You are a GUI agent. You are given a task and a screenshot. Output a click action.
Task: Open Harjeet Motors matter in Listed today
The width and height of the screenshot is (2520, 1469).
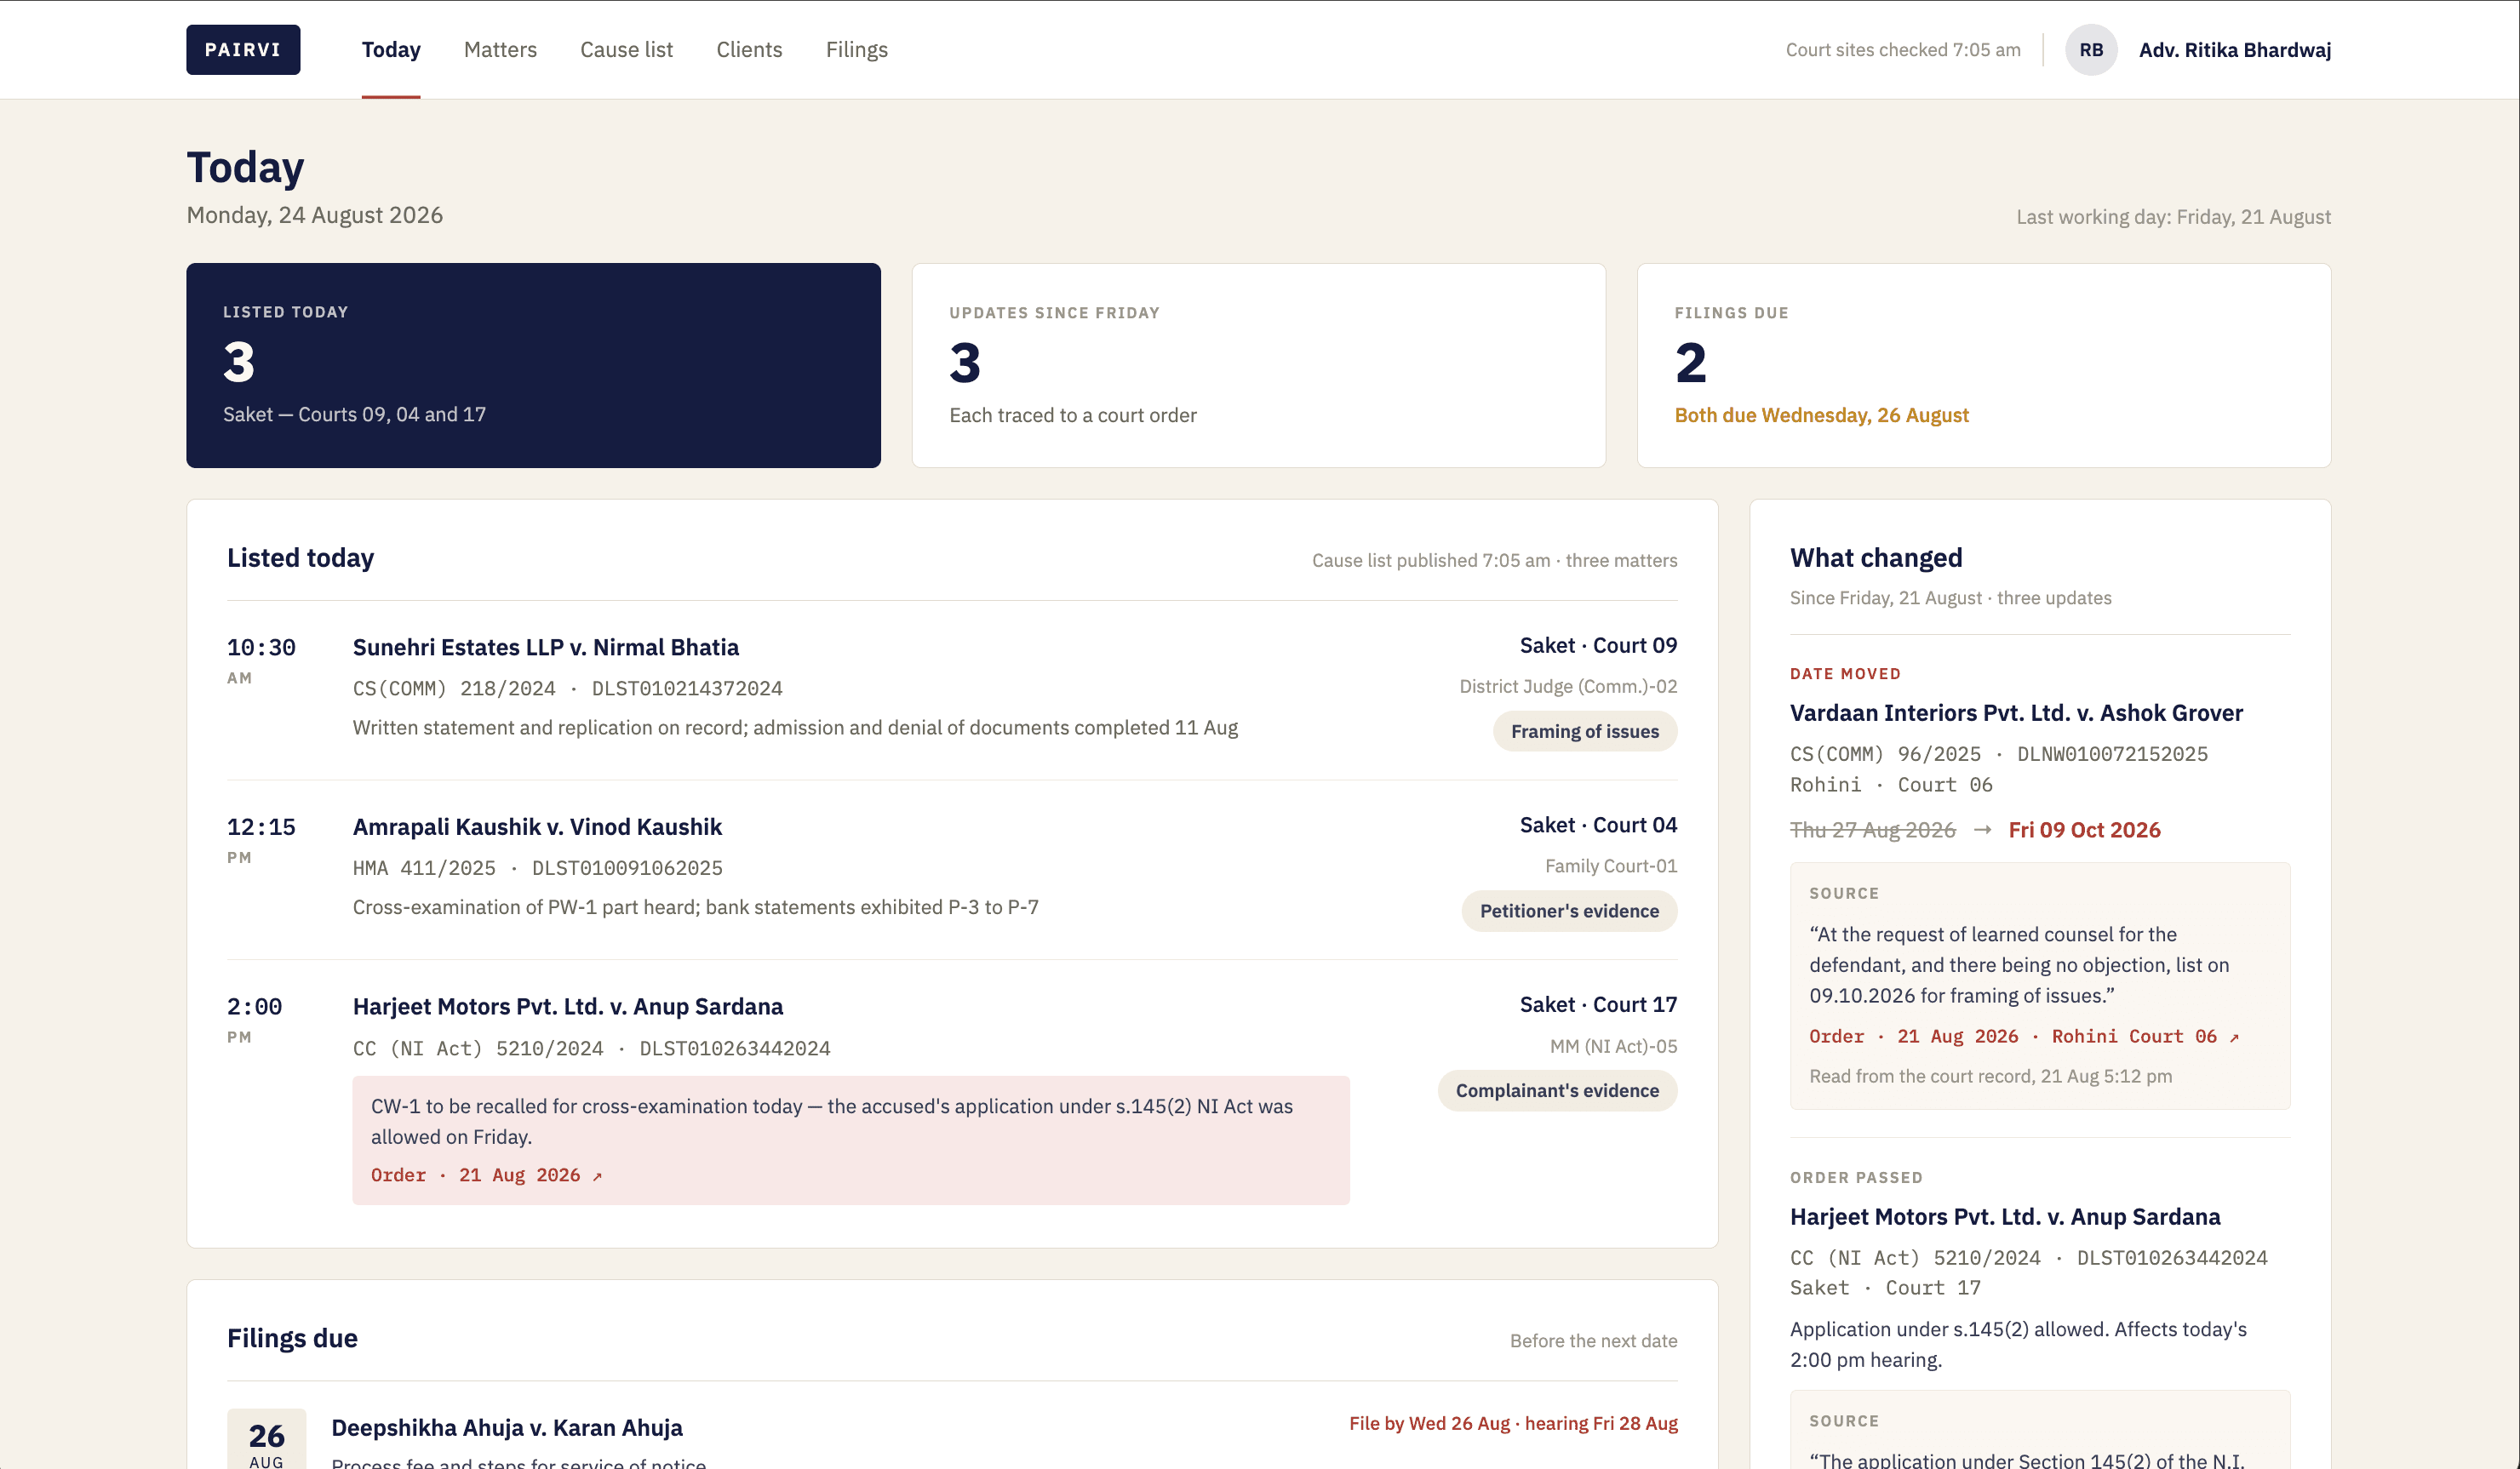(x=568, y=1006)
